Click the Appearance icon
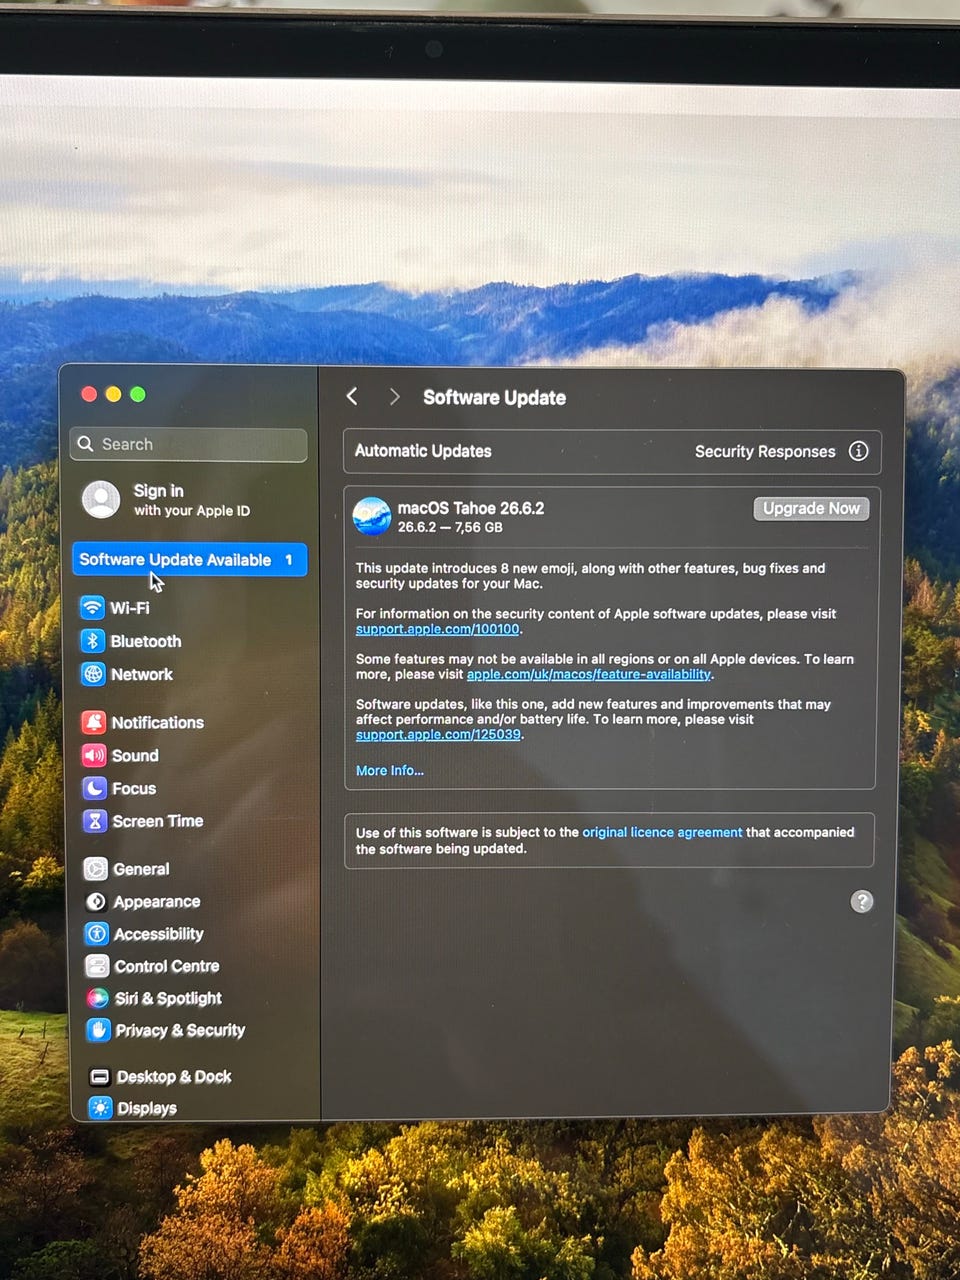The width and height of the screenshot is (960, 1280). (x=96, y=902)
